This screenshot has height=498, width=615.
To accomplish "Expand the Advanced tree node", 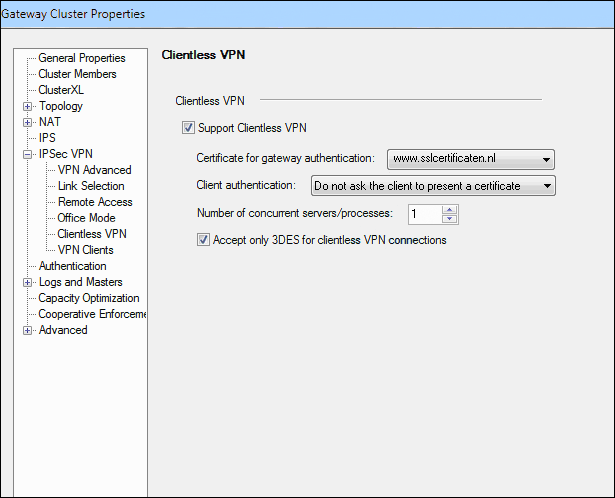I will 27,331.
